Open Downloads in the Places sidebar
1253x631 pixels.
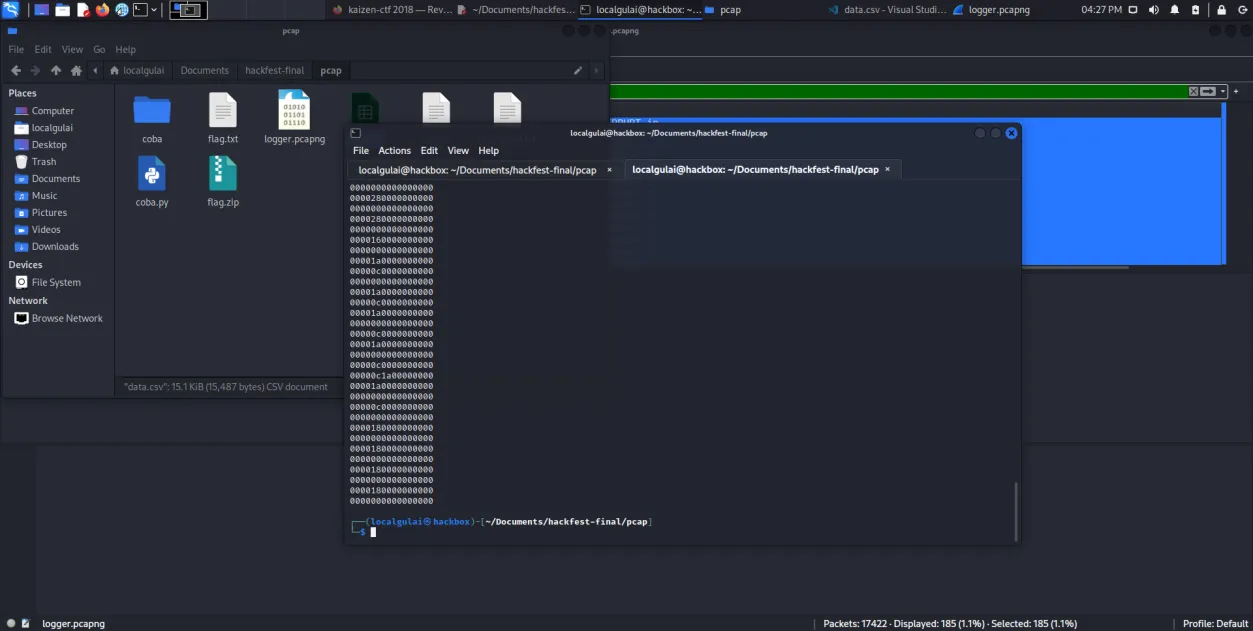click(x=55, y=247)
